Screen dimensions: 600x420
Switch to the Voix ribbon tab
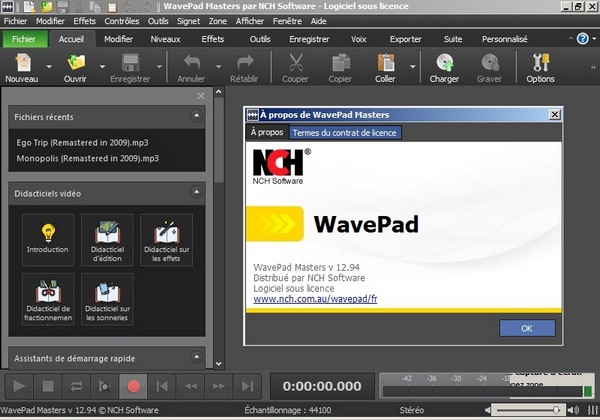pos(359,39)
